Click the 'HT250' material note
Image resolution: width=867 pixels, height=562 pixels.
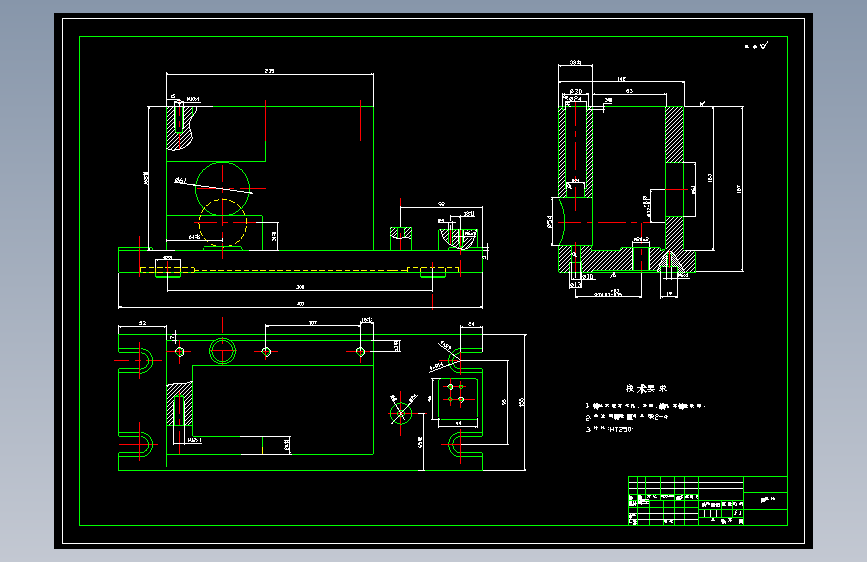(620, 429)
